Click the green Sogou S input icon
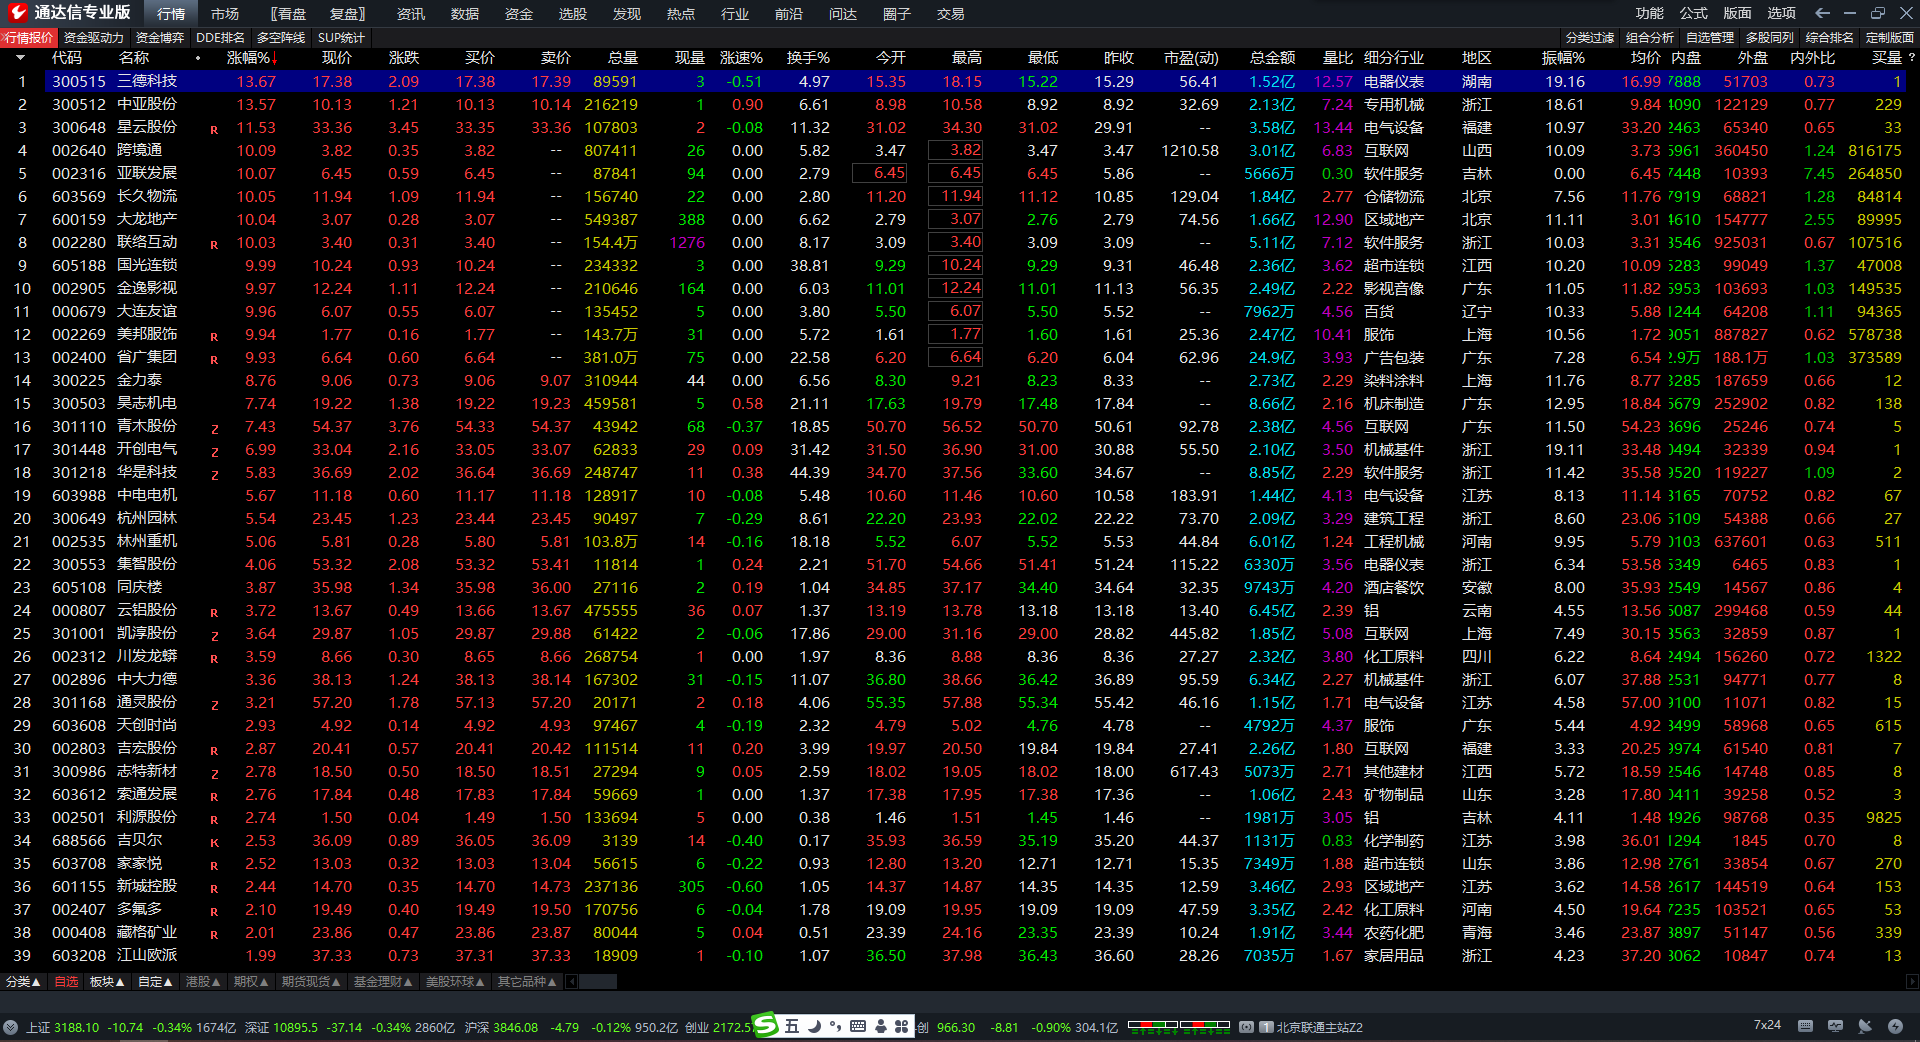Image resolution: width=1920 pixels, height=1042 pixels. 765,1025
